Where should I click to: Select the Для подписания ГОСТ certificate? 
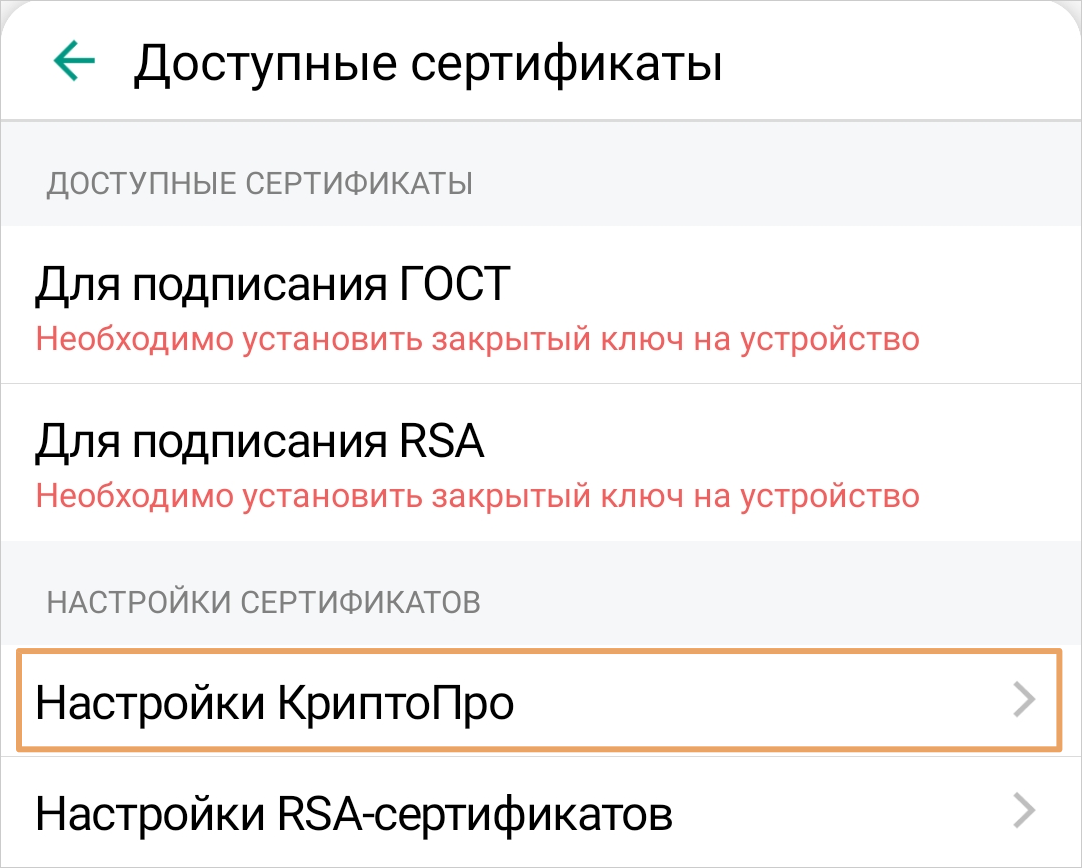point(272,284)
